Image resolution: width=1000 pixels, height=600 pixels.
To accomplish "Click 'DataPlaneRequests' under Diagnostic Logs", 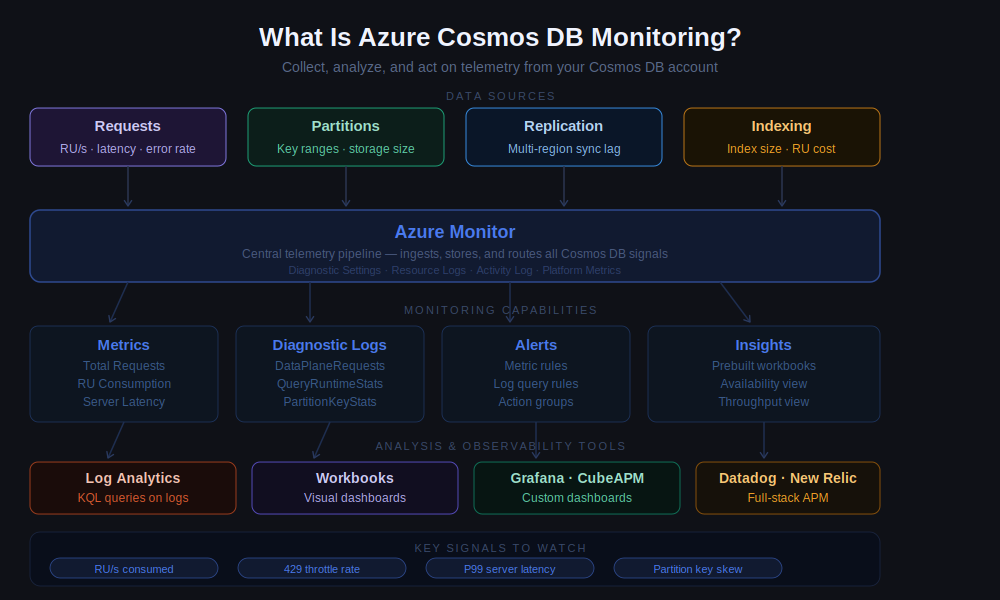I will pyautogui.click(x=330, y=366).
